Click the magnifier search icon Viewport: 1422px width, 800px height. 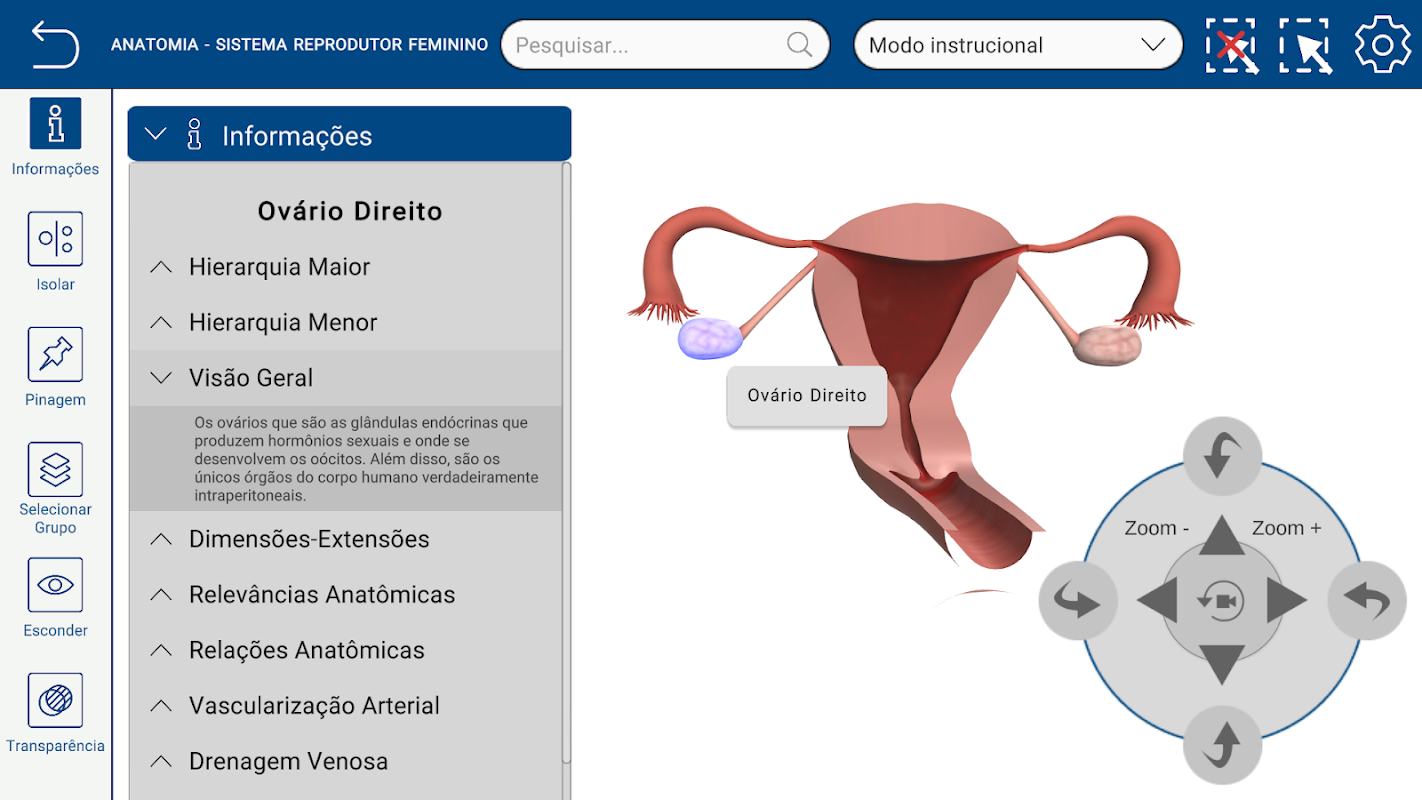coord(799,45)
